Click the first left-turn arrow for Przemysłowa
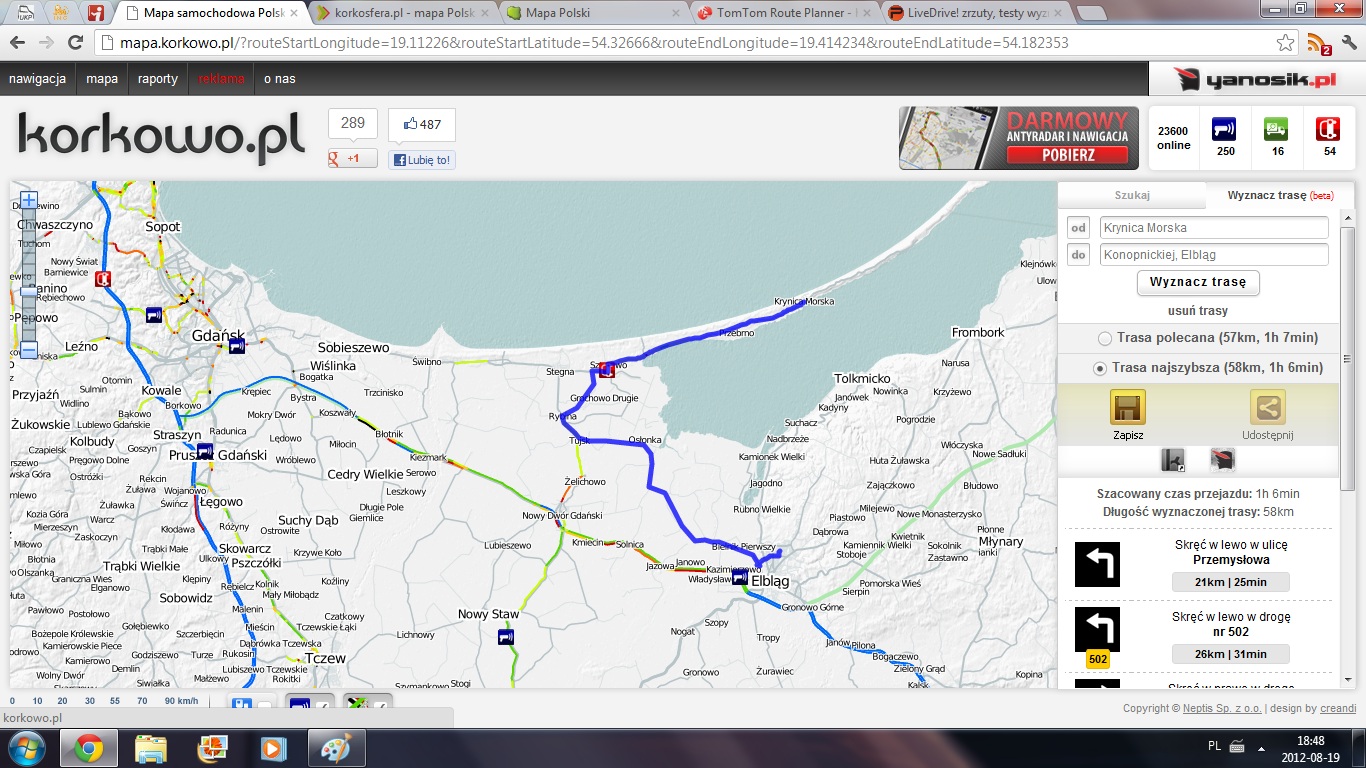 [1097, 564]
